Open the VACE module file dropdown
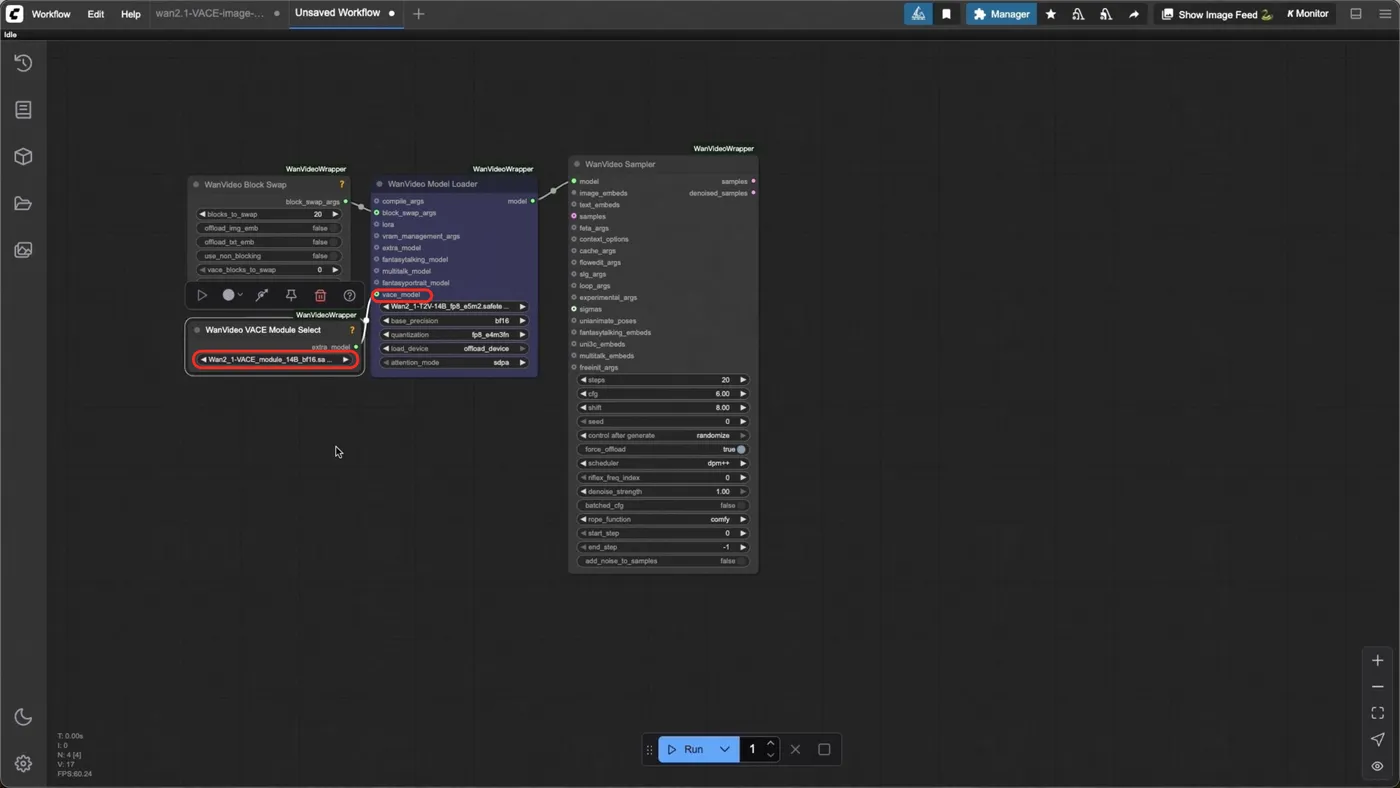 coord(275,359)
